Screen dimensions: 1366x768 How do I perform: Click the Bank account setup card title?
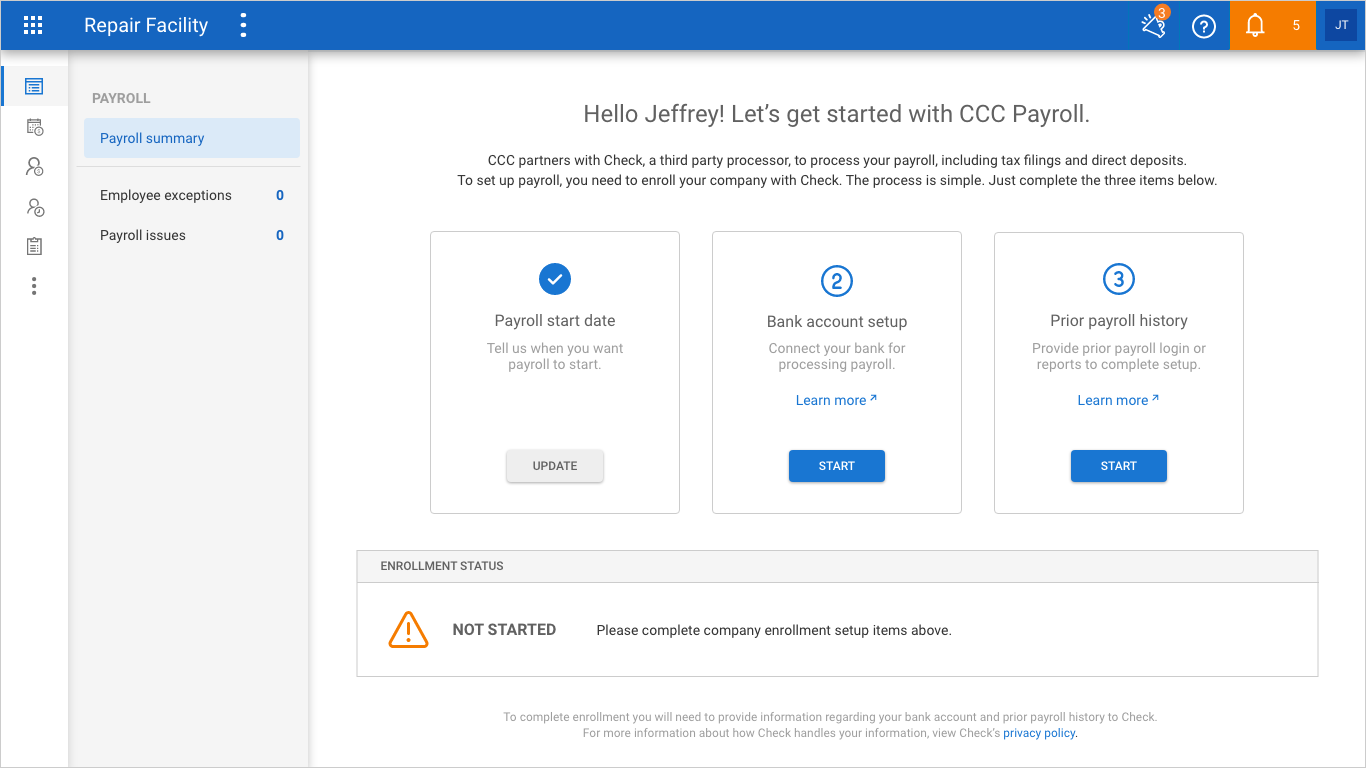837,322
